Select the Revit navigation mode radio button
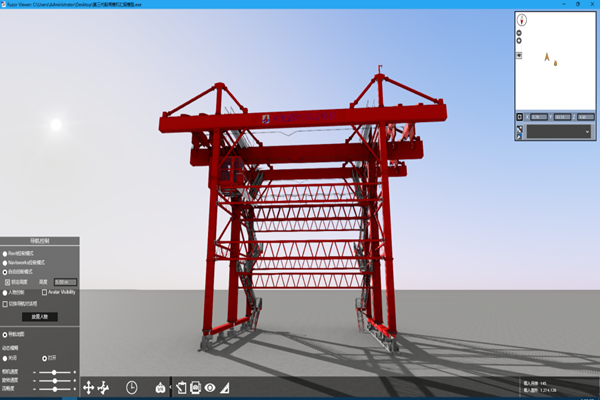Viewport: 600px width, 400px height. (x=5, y=253)
